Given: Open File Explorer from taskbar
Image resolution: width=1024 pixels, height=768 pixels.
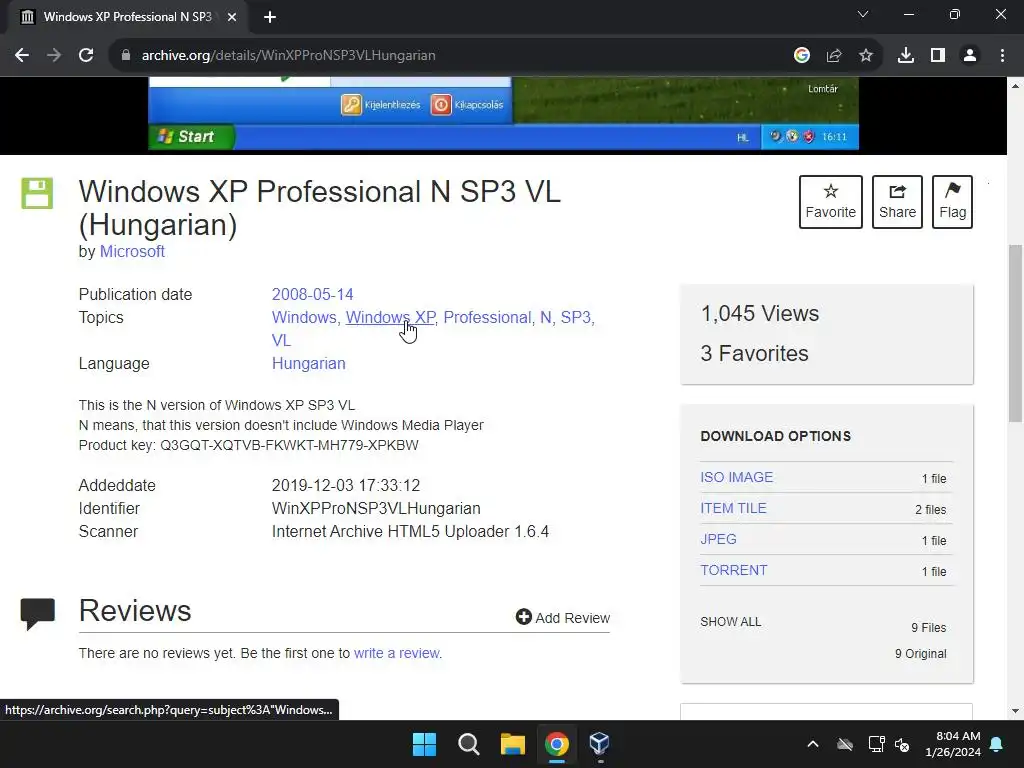Looking at the screenshot, I should pyautogui.click(x=513, y=744).
